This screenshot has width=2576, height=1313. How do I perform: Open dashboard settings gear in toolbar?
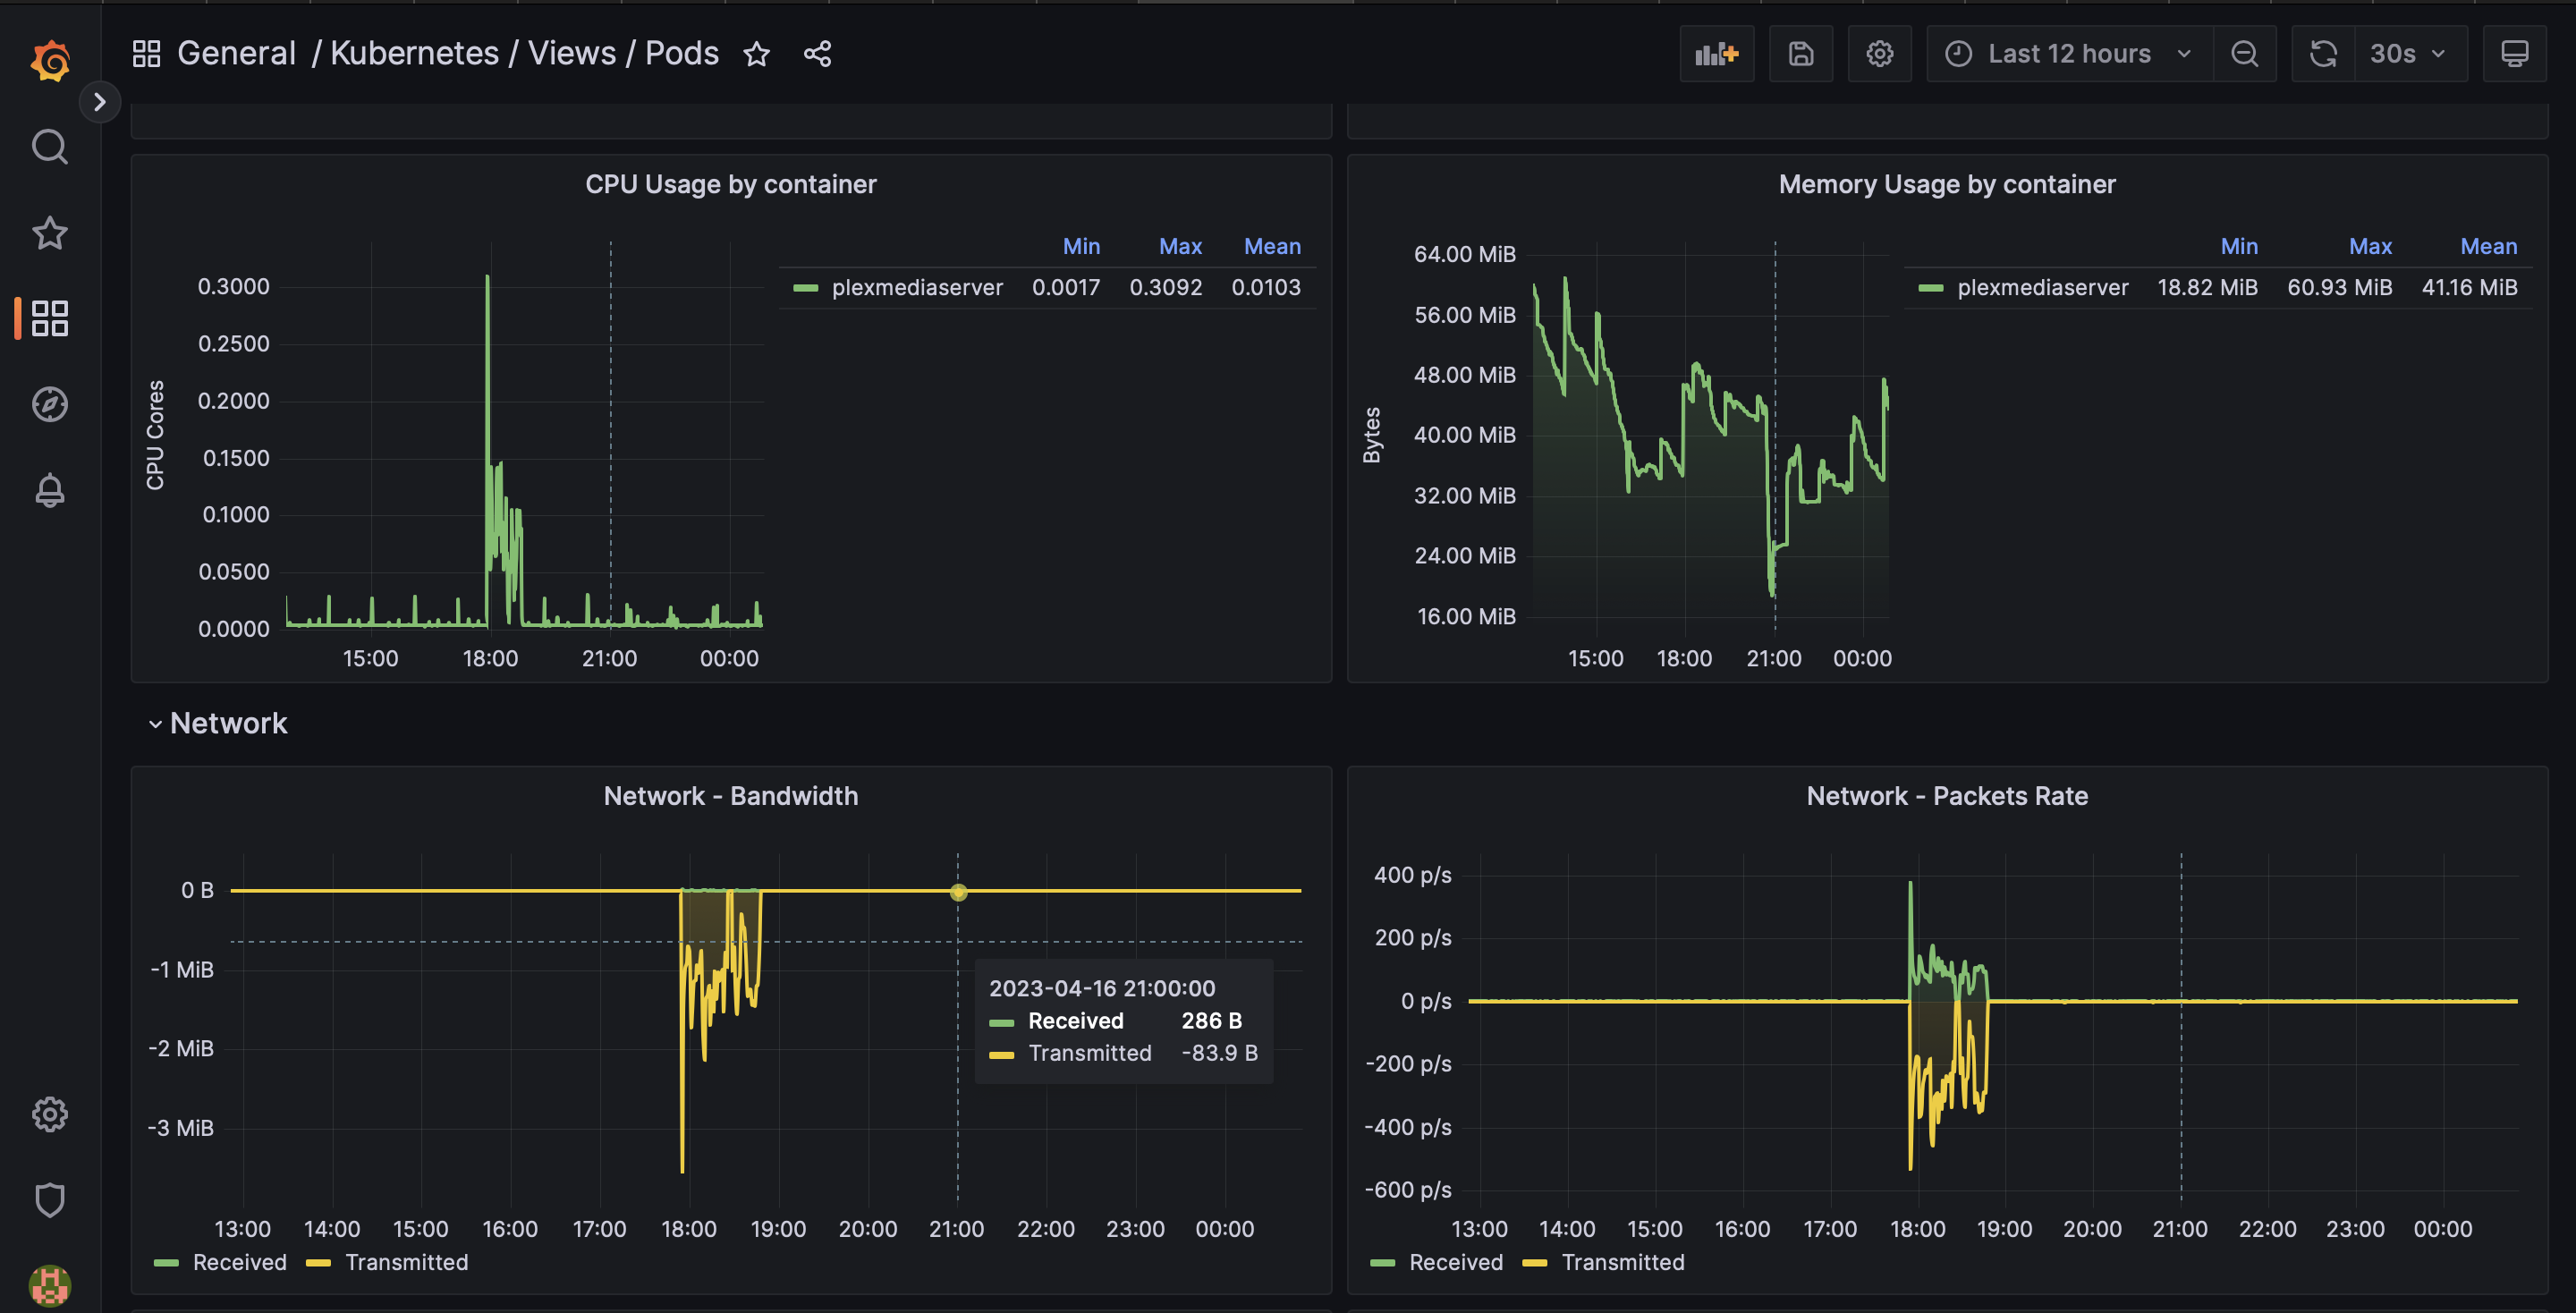(x=1880, y=54)
